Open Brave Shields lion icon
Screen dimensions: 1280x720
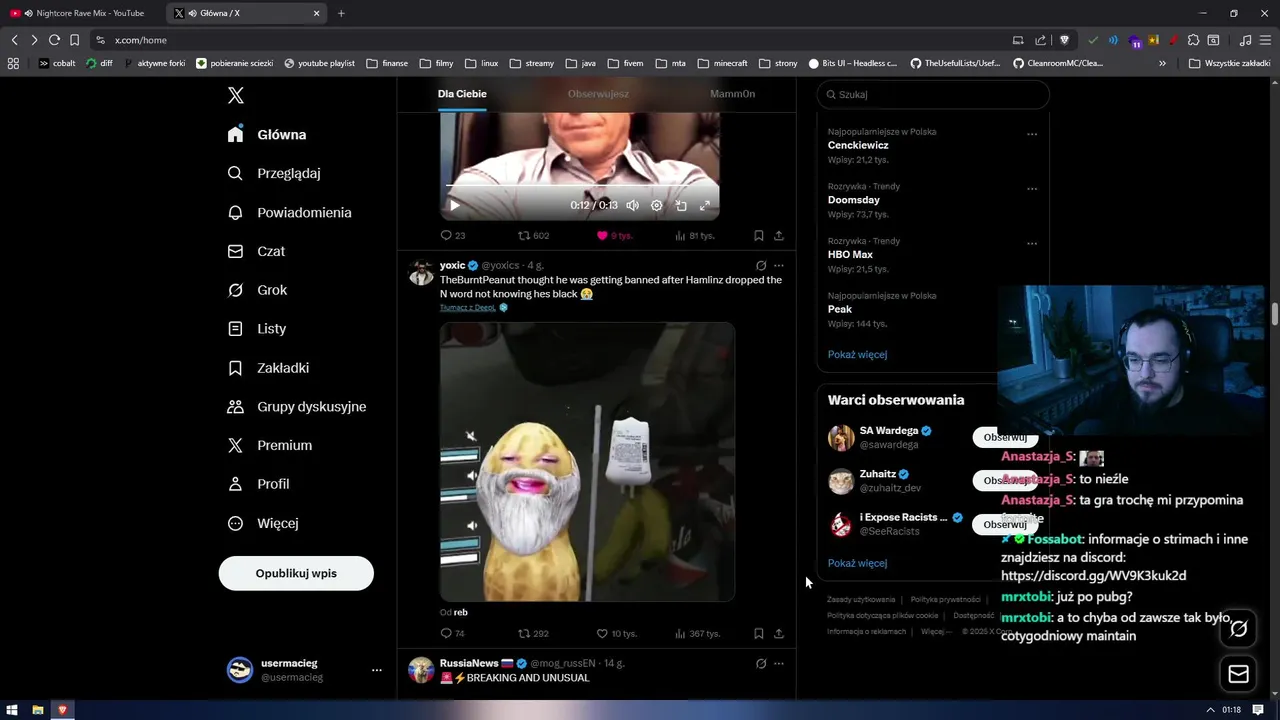coord(1064,40)
